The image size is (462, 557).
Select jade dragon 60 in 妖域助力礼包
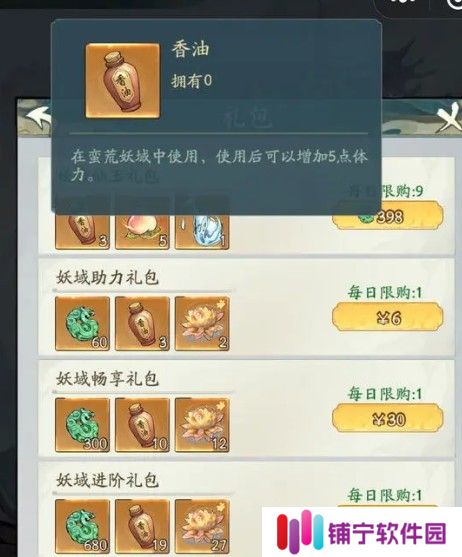(82, 324)
